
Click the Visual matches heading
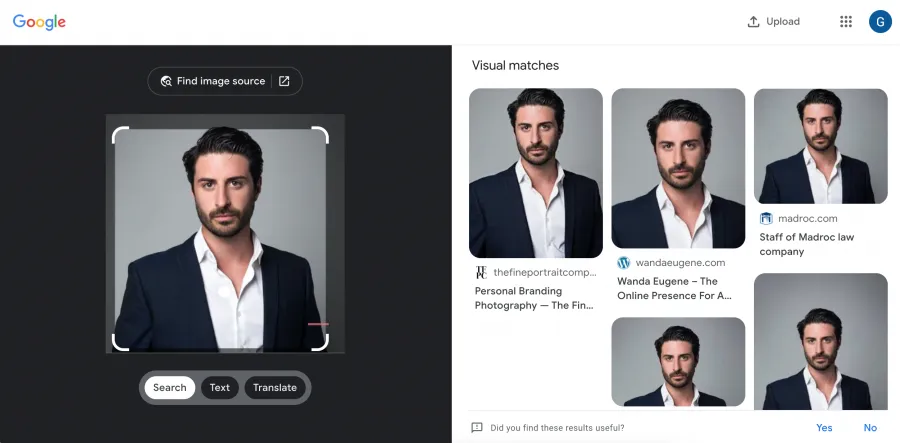point(515,65)
